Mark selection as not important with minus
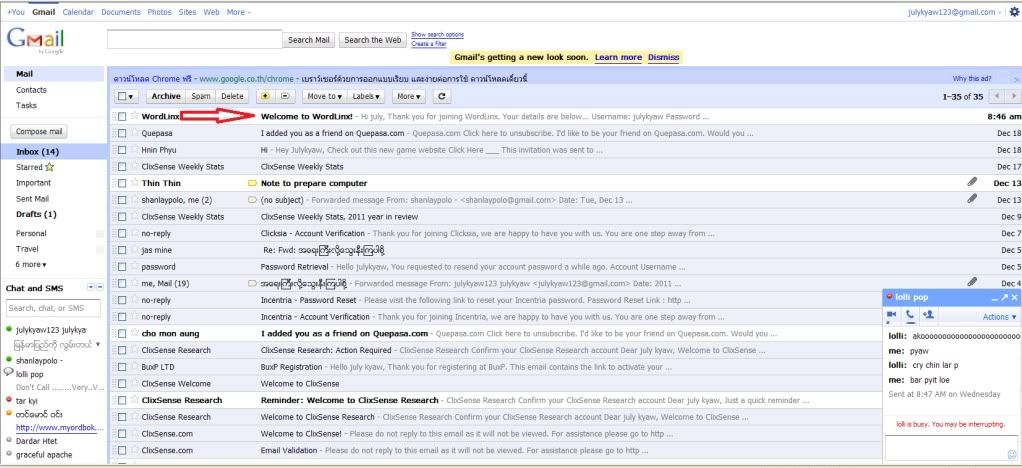Screen dimensions: 1022x468 (x=285, y=96)
